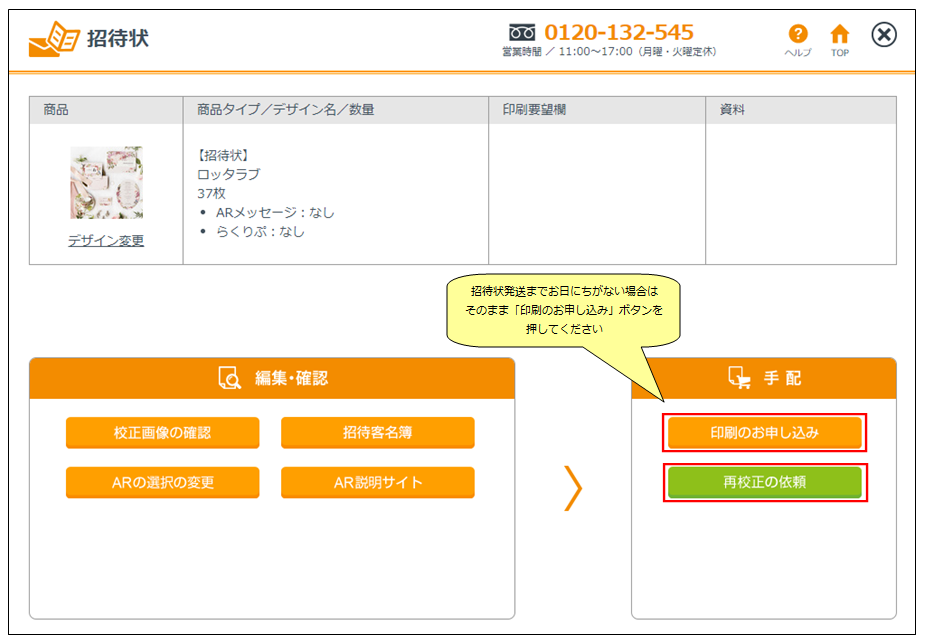Click the デザイン変更 link
Viewport: 927px width, 644px height.
(106, 240)
